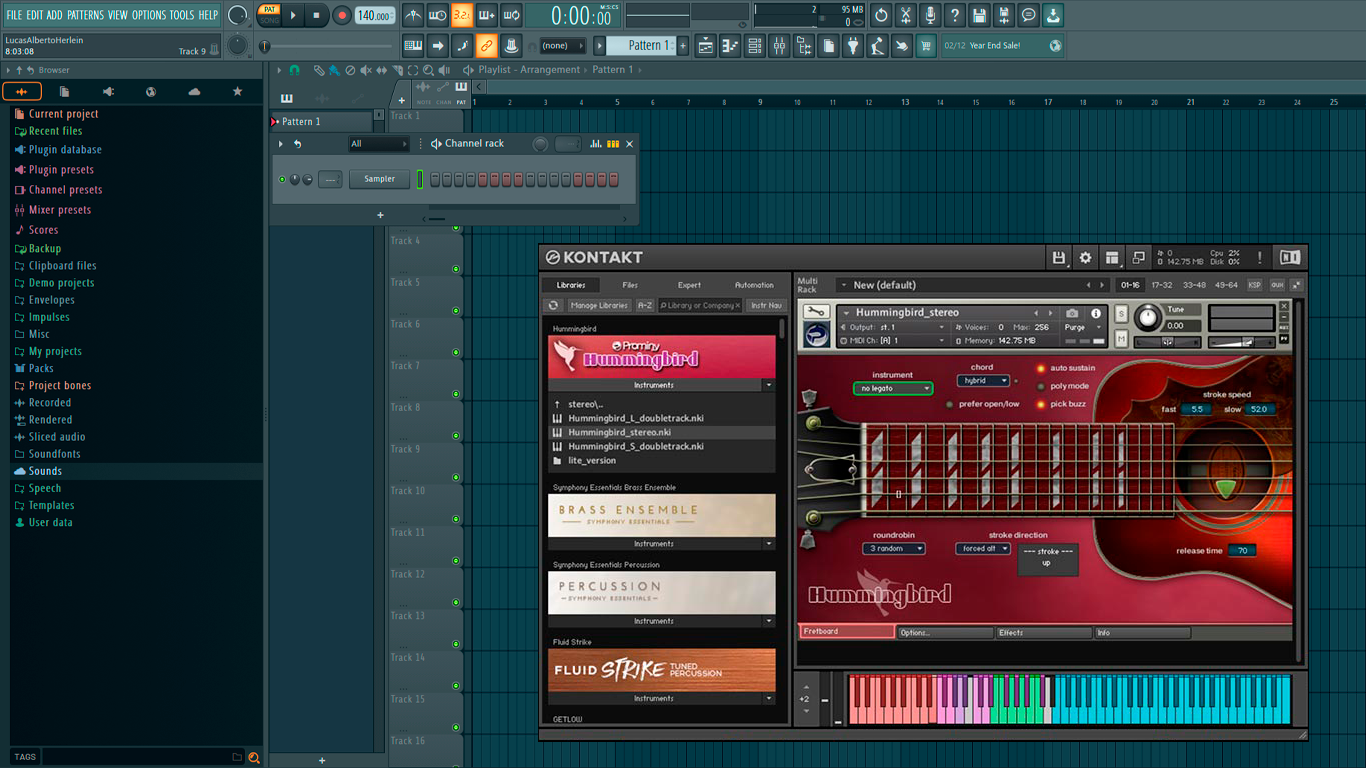Enable wait for input to start playing
The image size is (1366, 768).
pos(437,15)
